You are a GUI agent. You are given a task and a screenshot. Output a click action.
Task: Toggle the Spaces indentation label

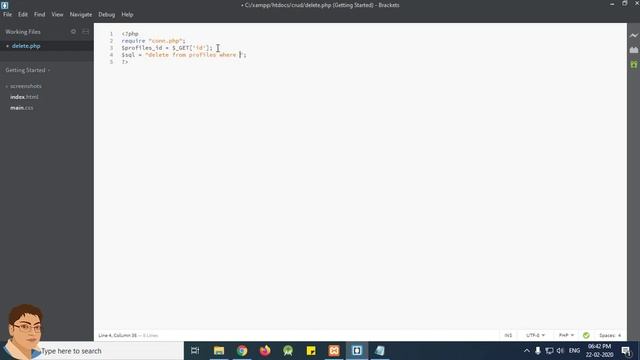[607, 335]
